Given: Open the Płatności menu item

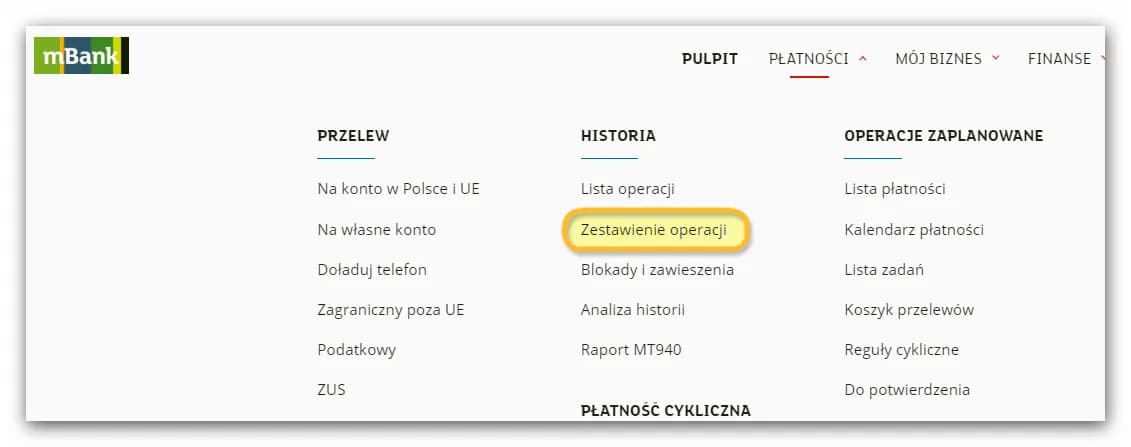Looking at the screenshot, I should click(808, 59).
